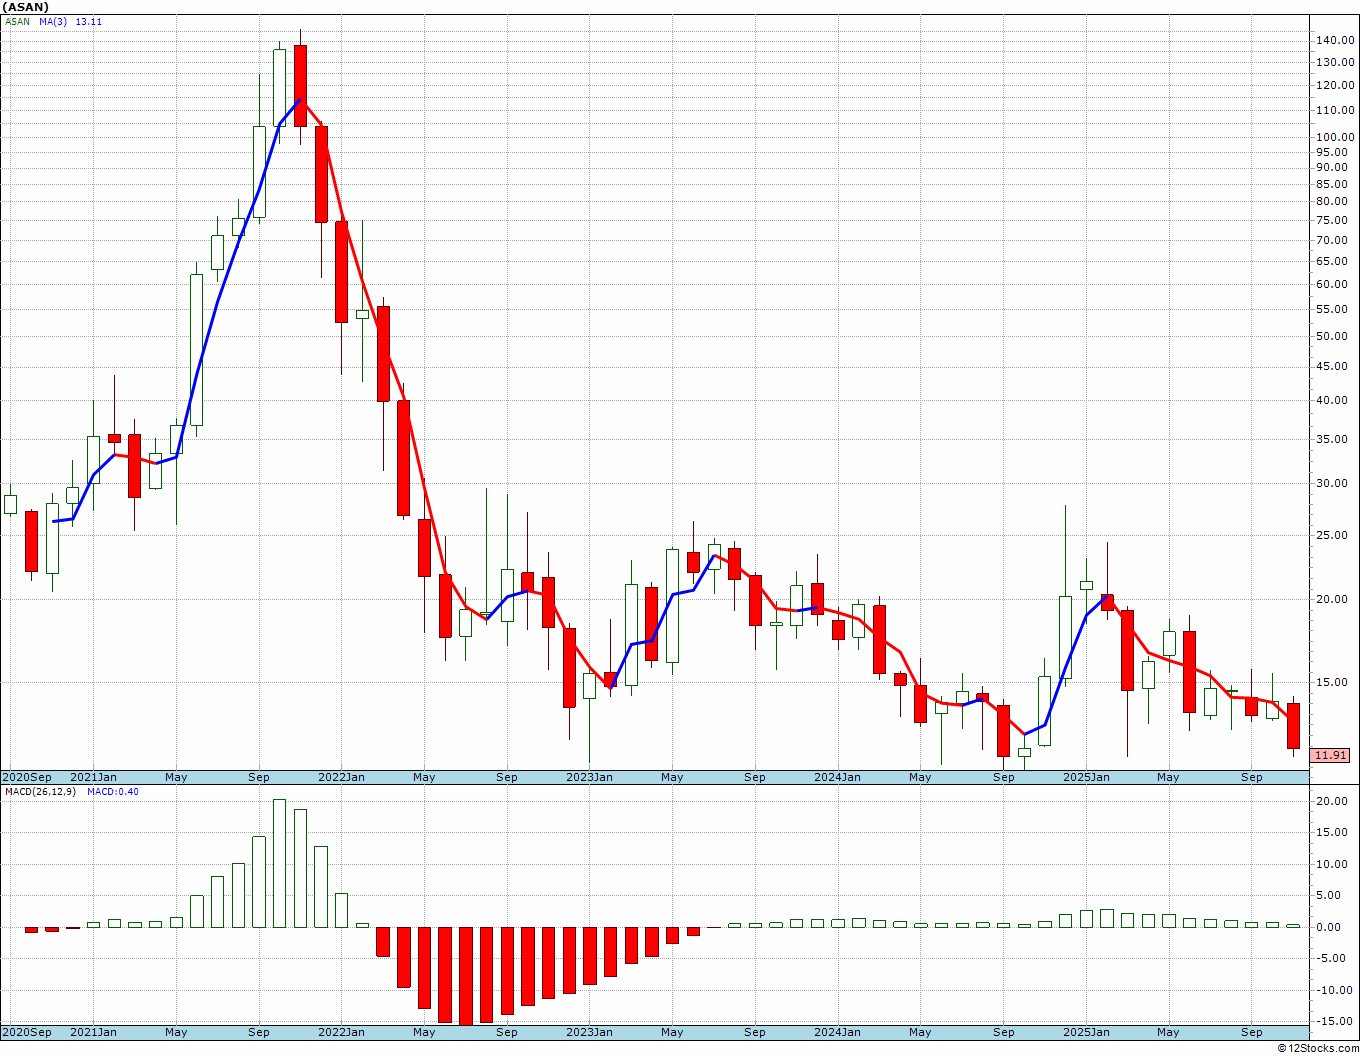Screen dimensions: 1360x1056
Task: Click the (ASAN) chart title
Action: 26,7
